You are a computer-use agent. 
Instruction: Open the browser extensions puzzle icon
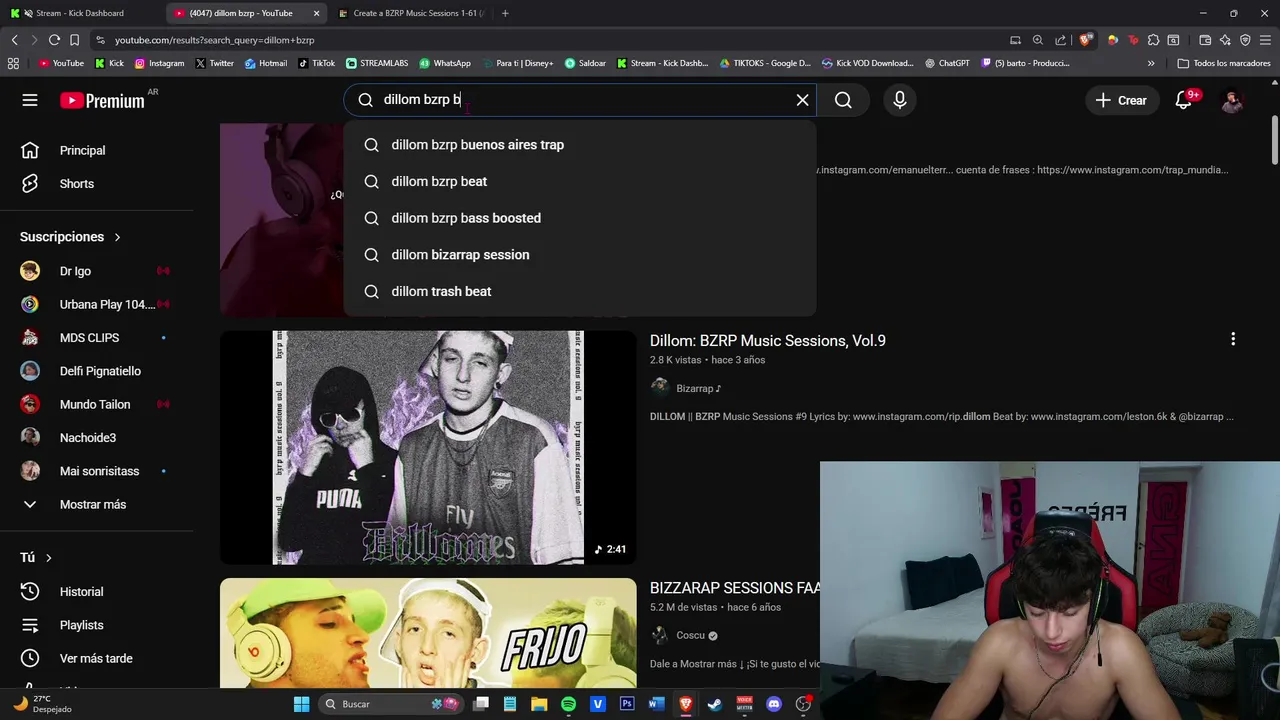click(x=1153, y=40)
